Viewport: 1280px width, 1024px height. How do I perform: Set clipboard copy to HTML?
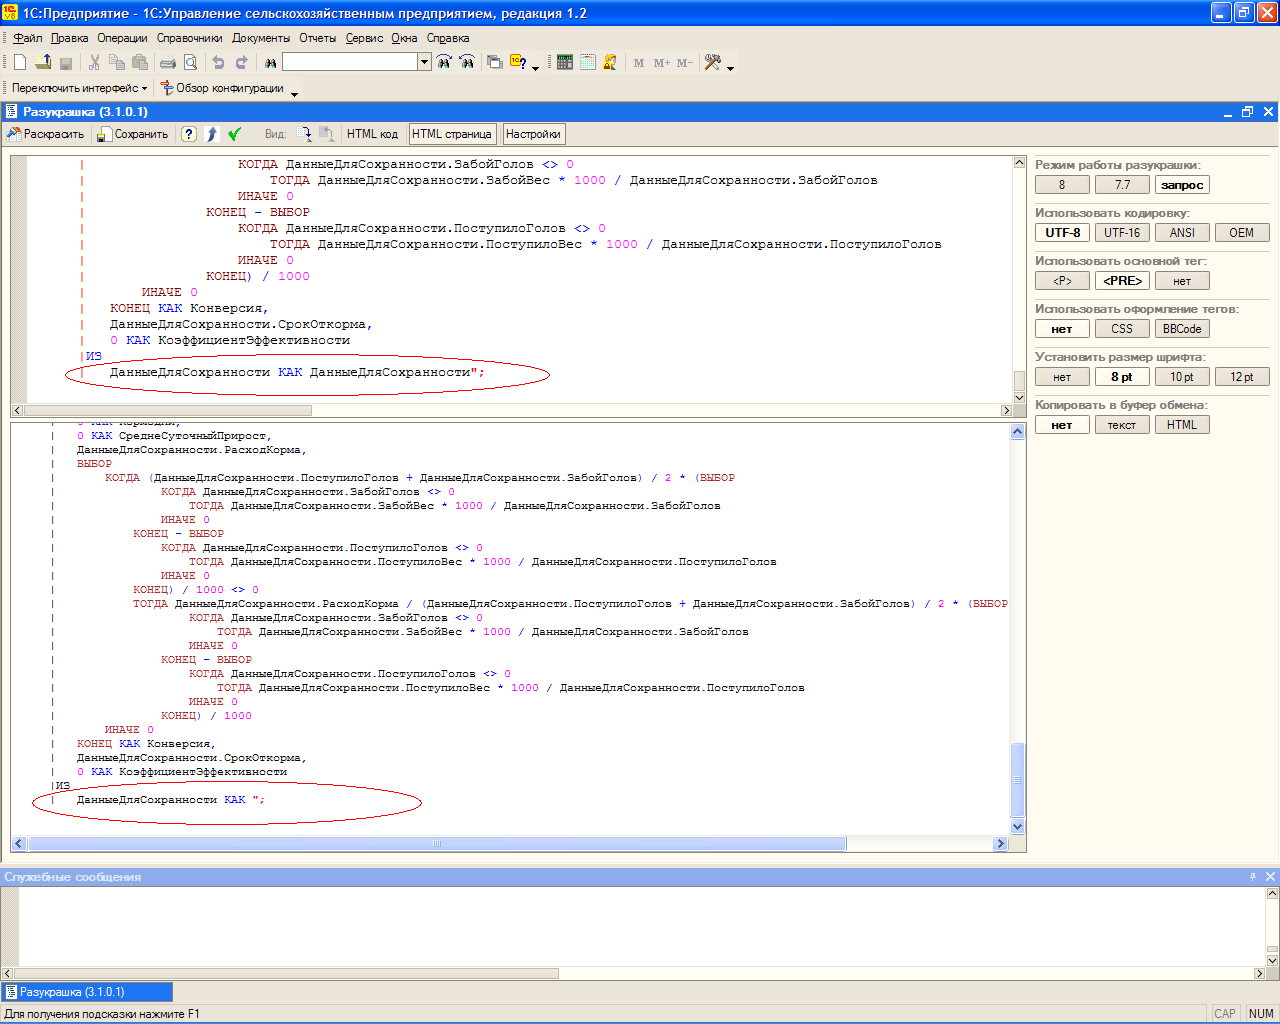pos(1182,425)
